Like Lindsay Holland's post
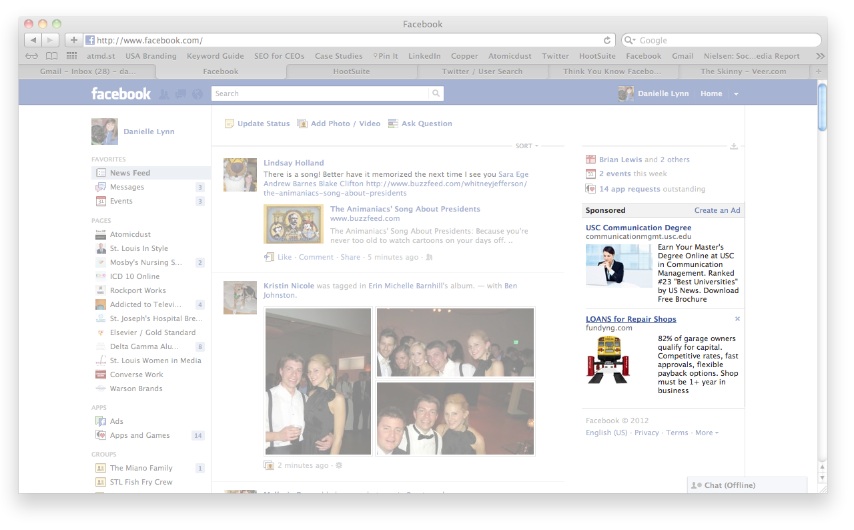Screen dimensions: 854x530 click(x=285, y=257)
